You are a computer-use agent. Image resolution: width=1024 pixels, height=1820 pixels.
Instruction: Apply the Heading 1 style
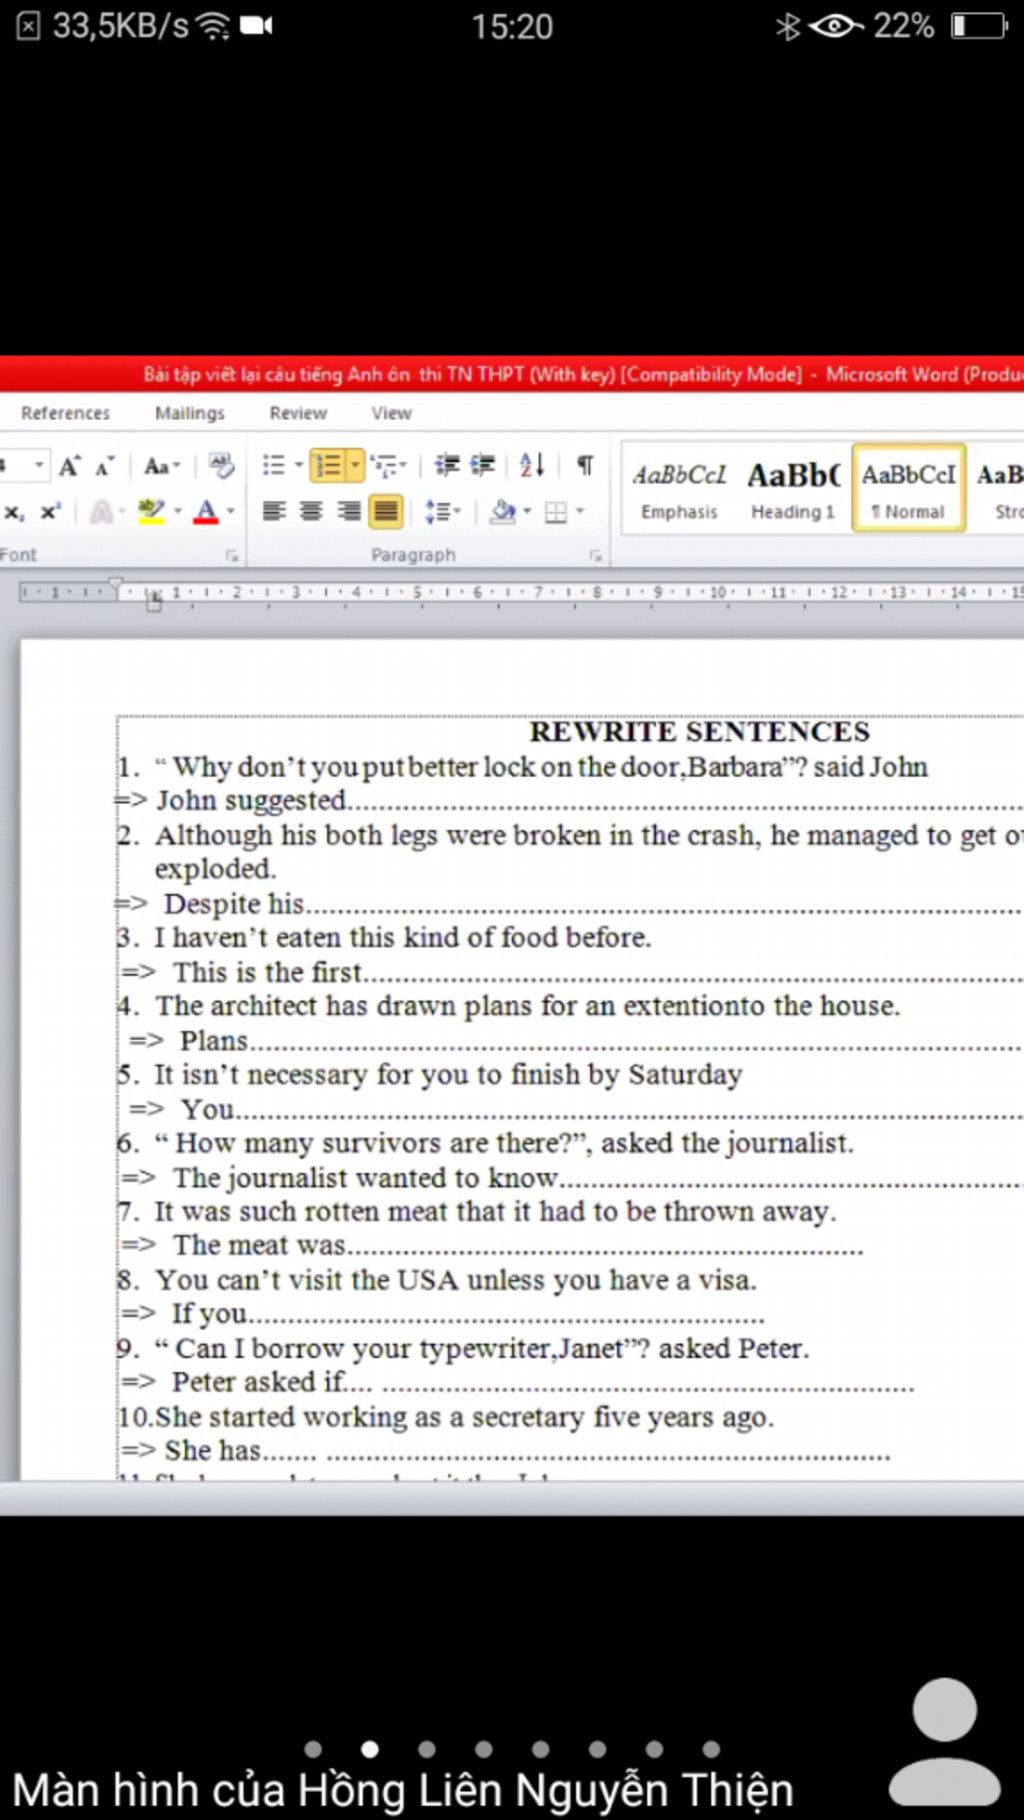[793, 489]
